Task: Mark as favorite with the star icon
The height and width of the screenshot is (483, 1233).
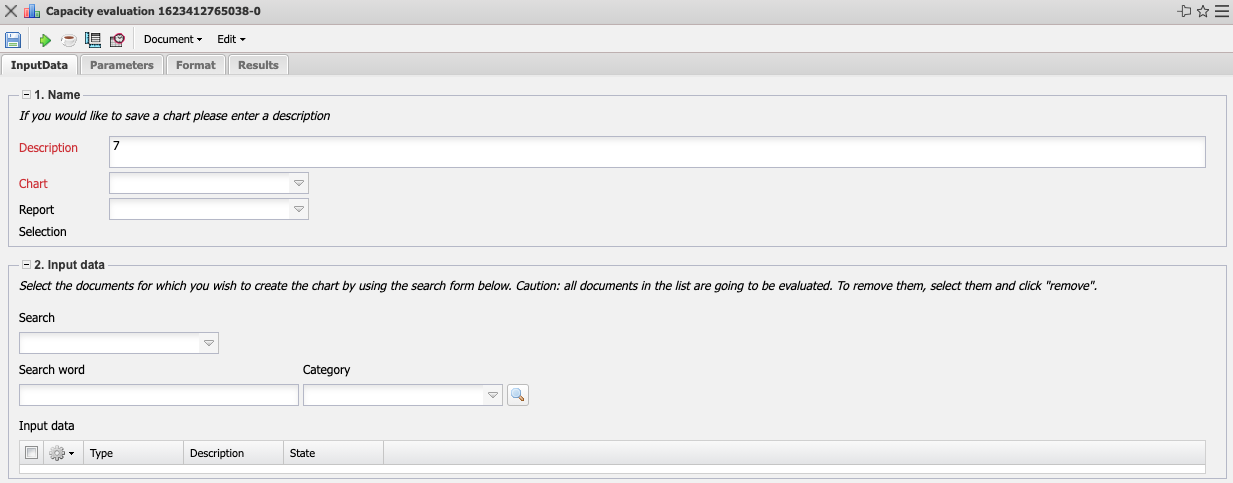Action: [1203, 11]
